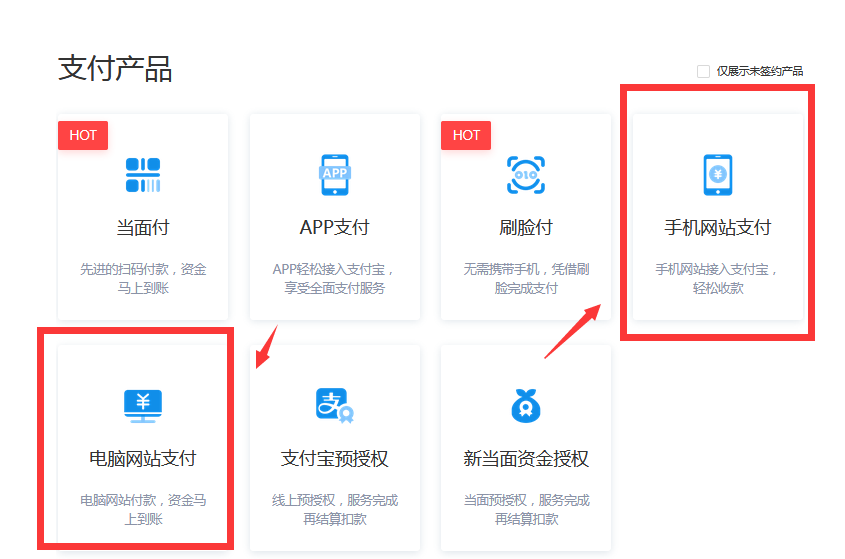Select the 刷脸付 title text

tap(525, 228)
